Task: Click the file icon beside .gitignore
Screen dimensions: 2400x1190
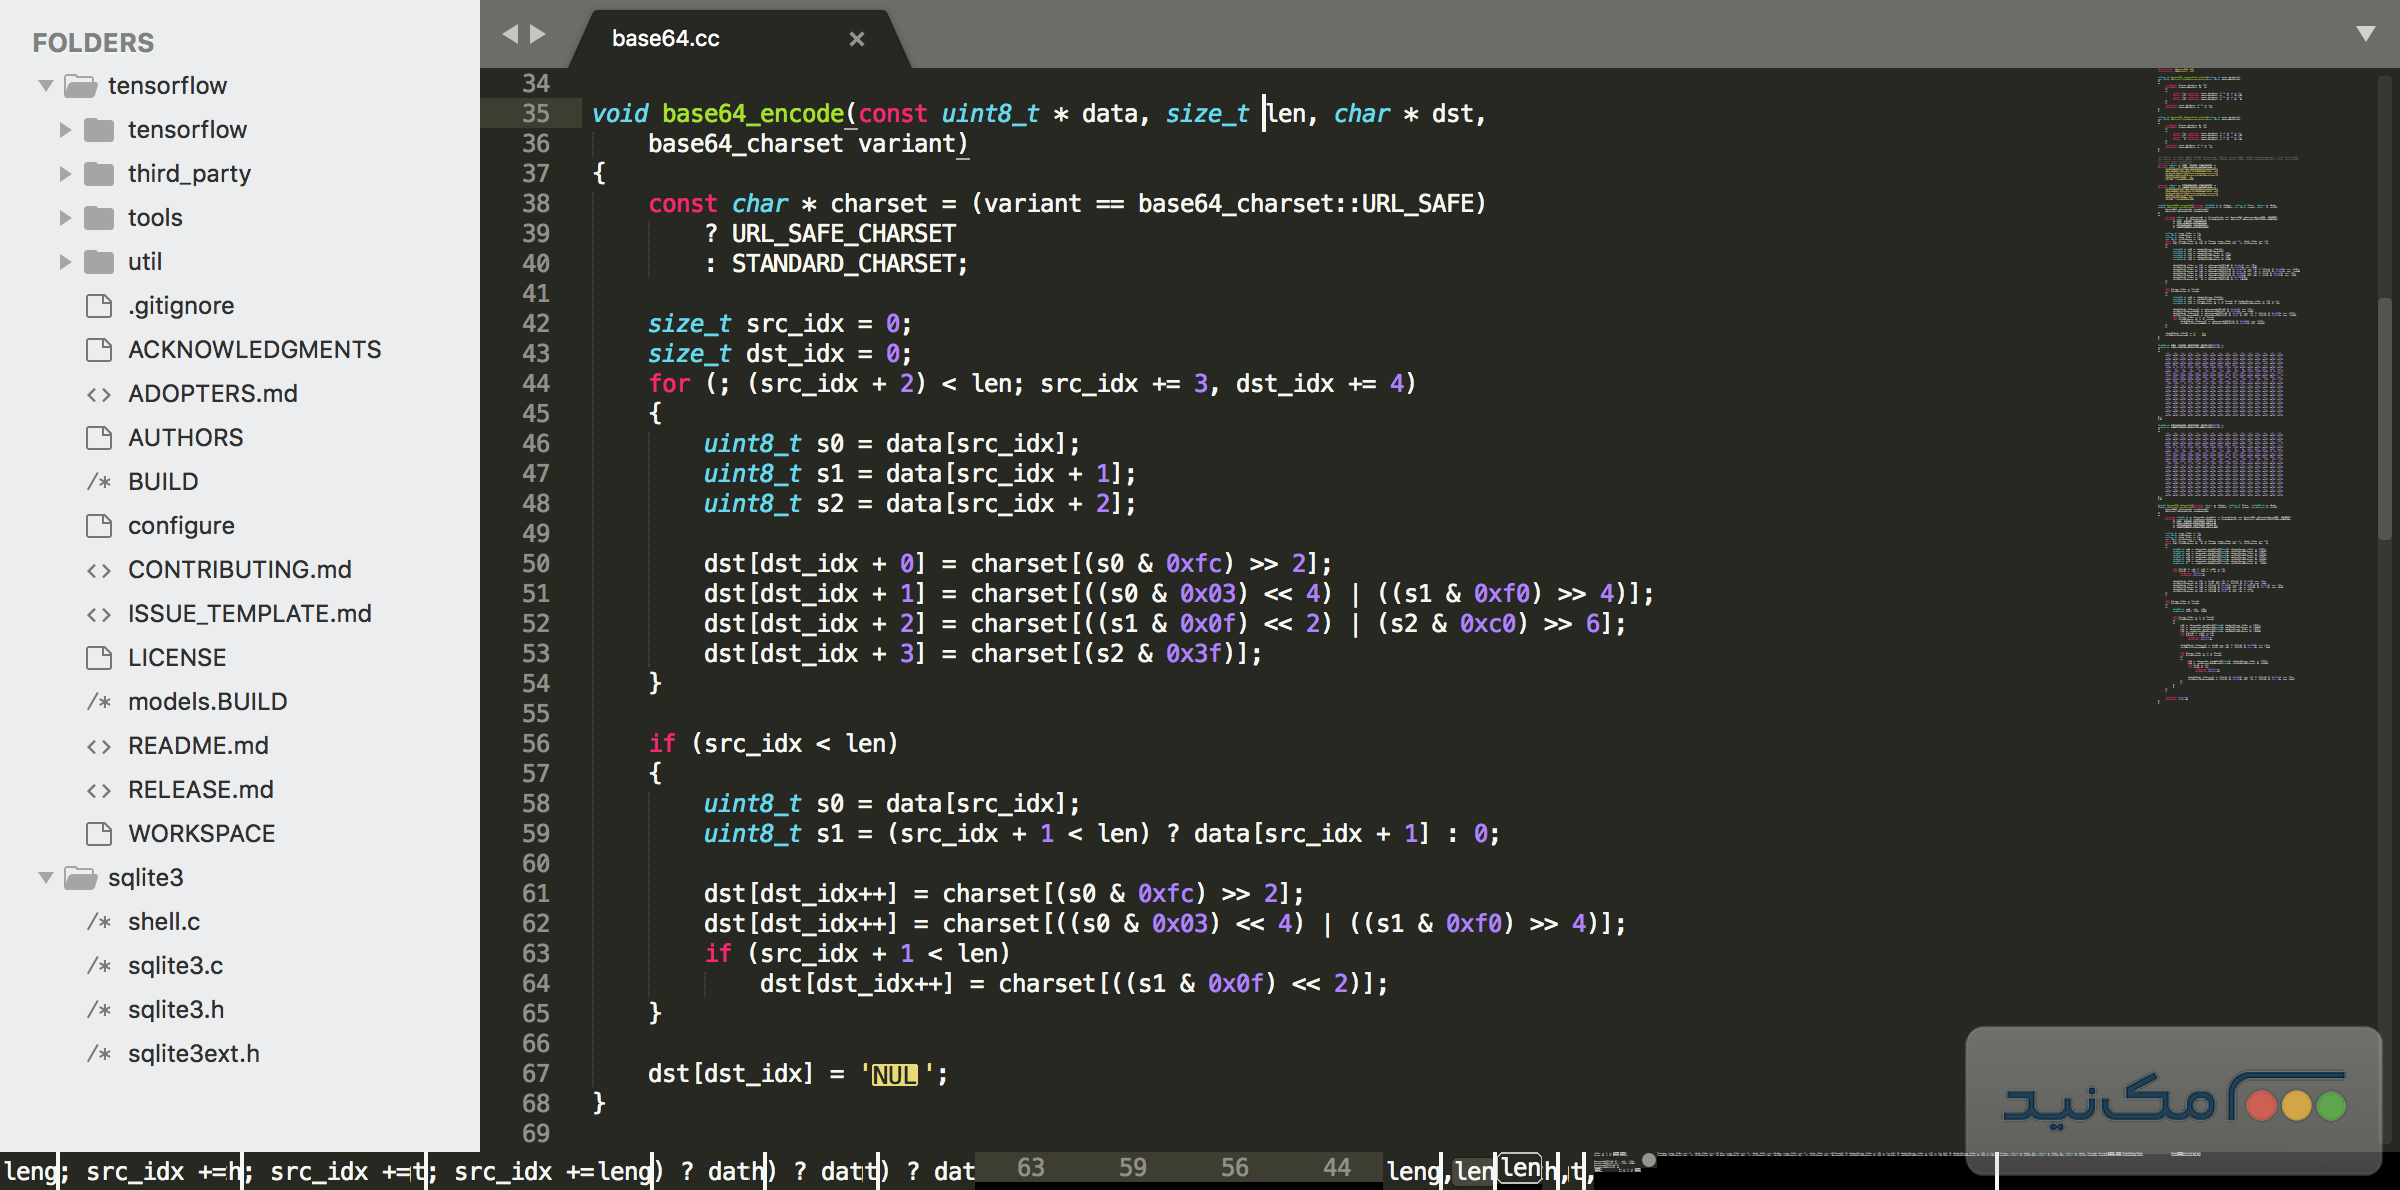Action: coord(98,305)
